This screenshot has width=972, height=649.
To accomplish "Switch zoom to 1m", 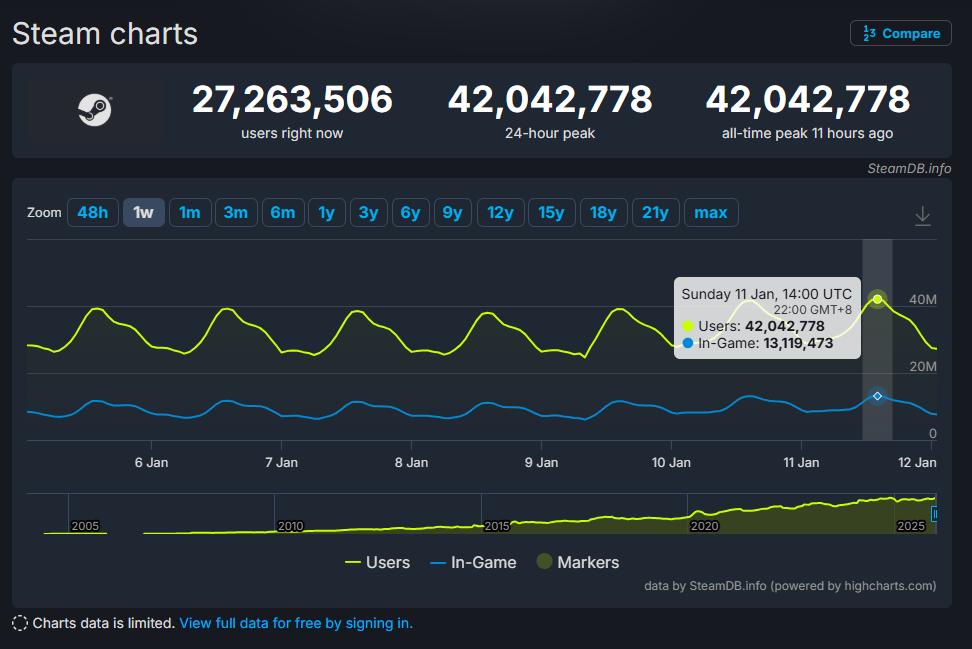I will (190, 212).
